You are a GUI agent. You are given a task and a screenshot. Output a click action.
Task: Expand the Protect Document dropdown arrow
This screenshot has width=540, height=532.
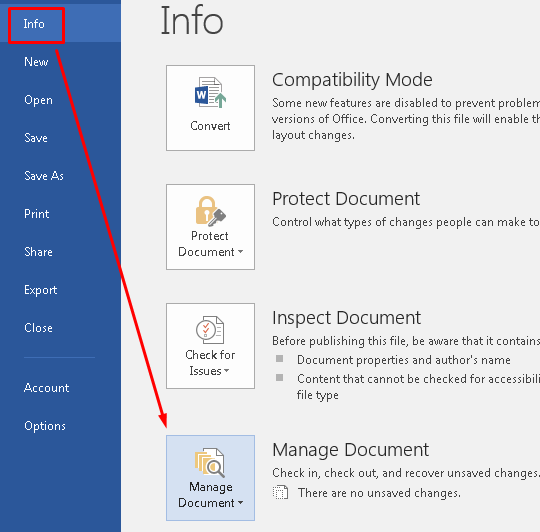240,252
